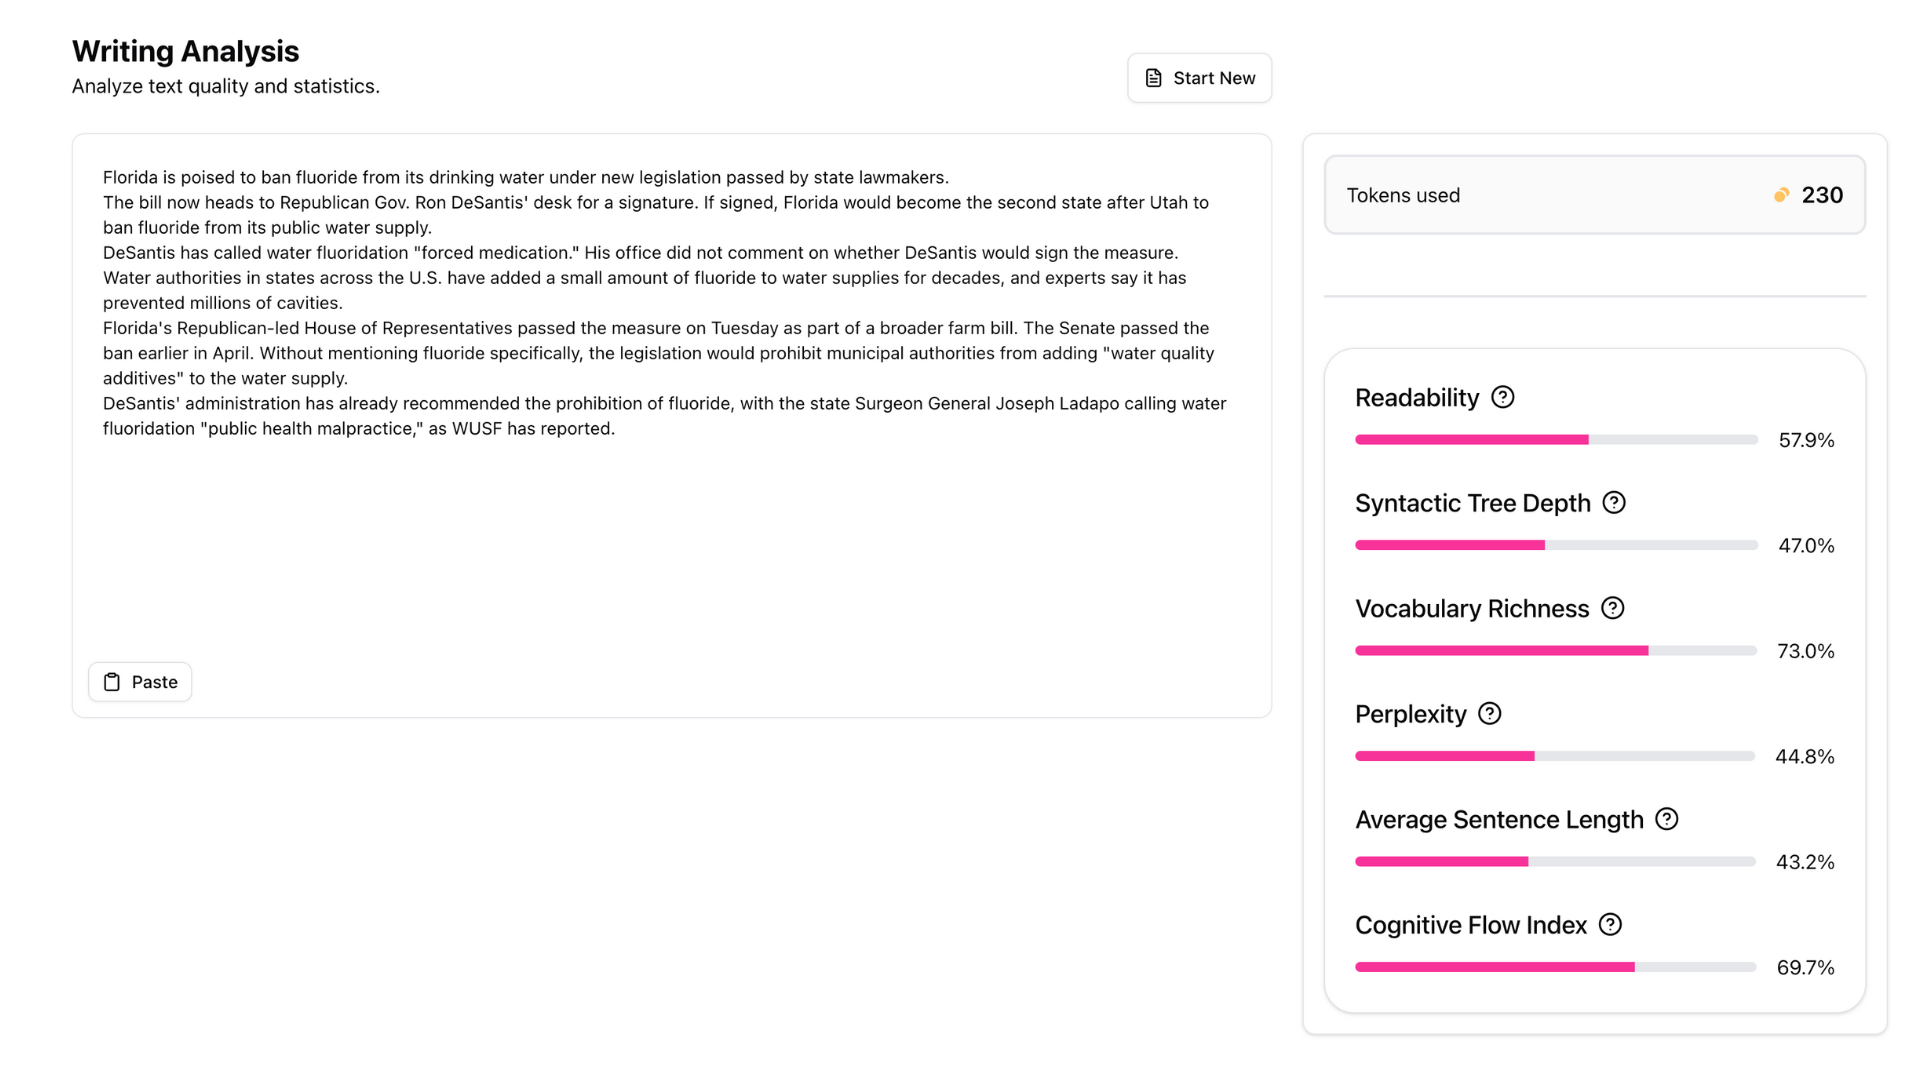This screenshot has height=1080, width=1920.
Task: Click the Perplexity progress bar
Action: coord(1555,756)
